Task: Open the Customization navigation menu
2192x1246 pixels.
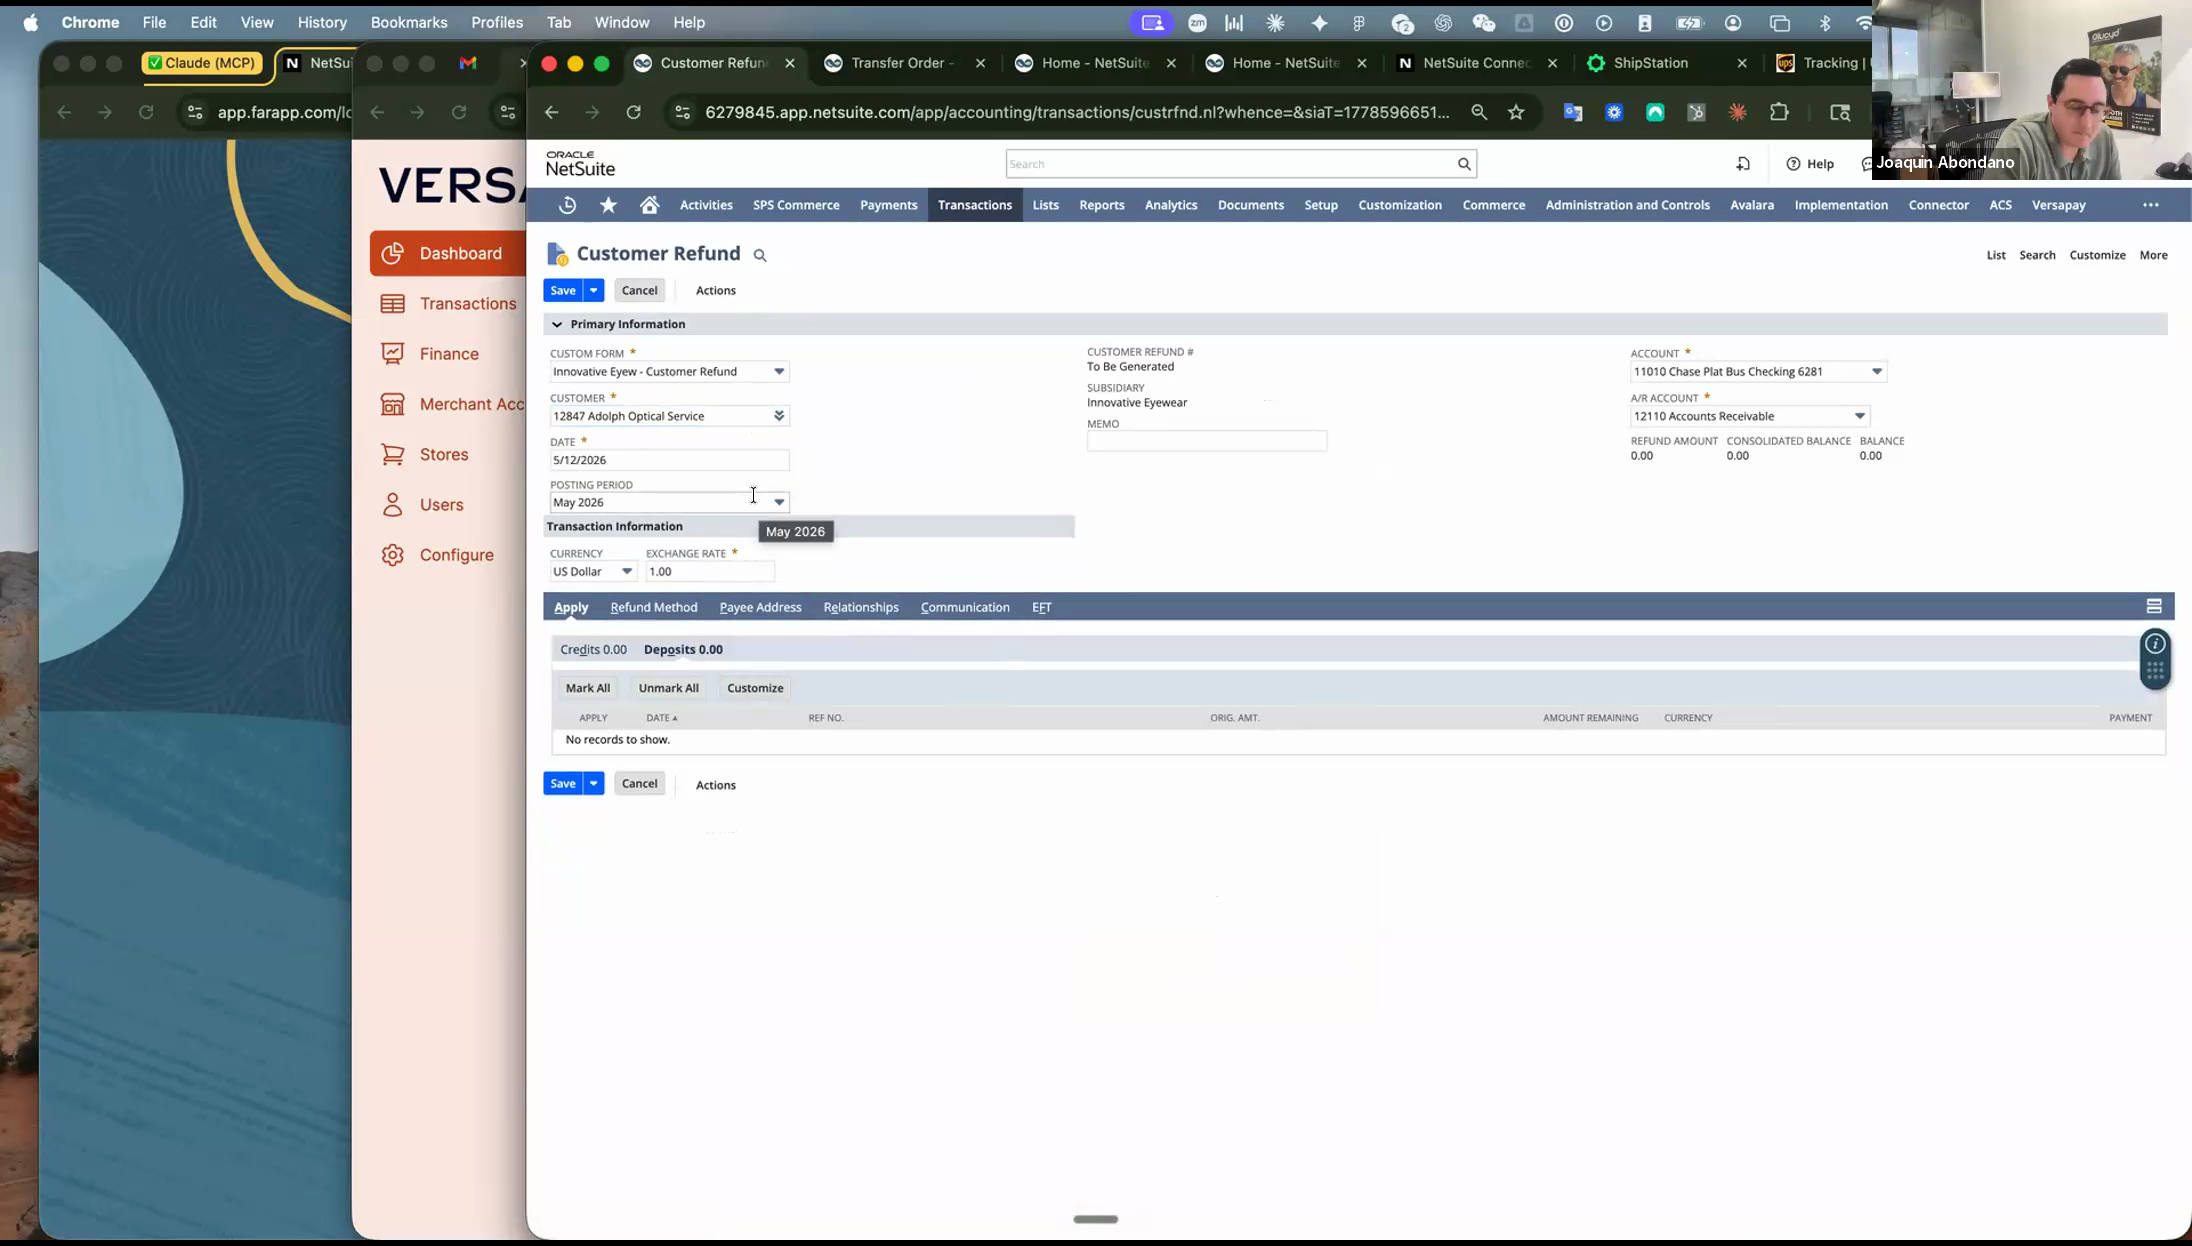Action: (x=1399, y=205)
